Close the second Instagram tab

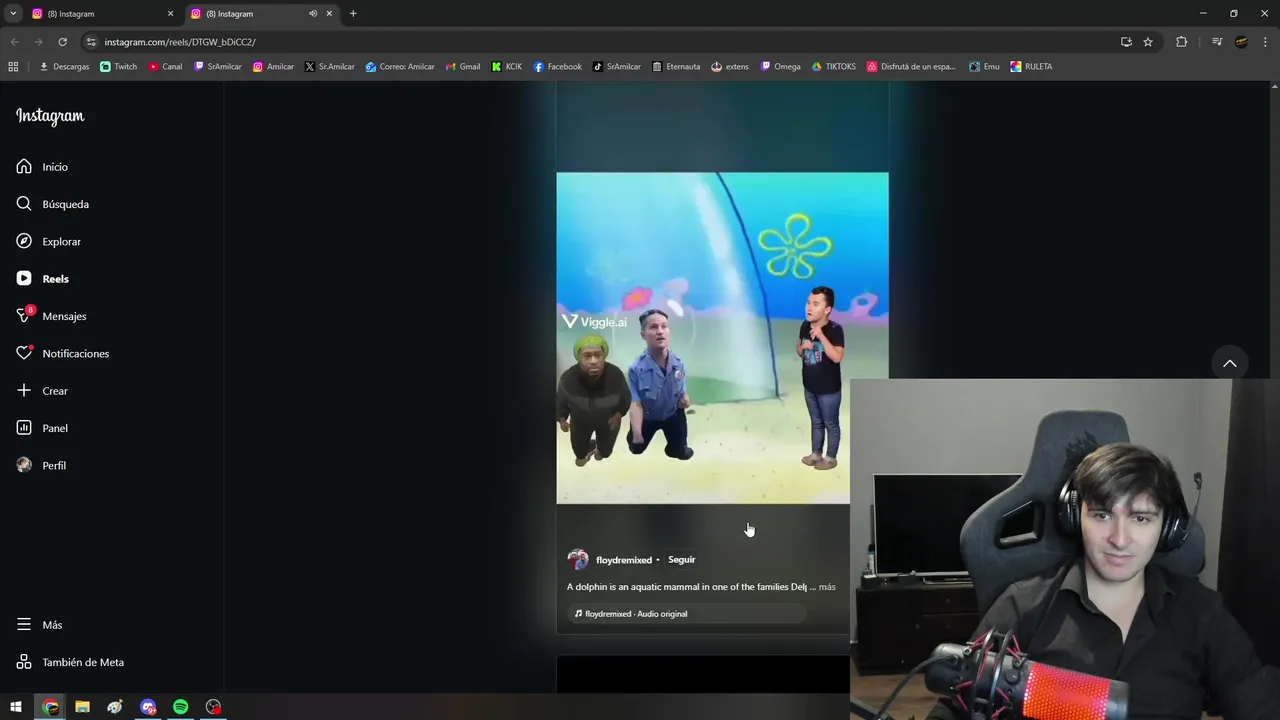pos(329,14)
